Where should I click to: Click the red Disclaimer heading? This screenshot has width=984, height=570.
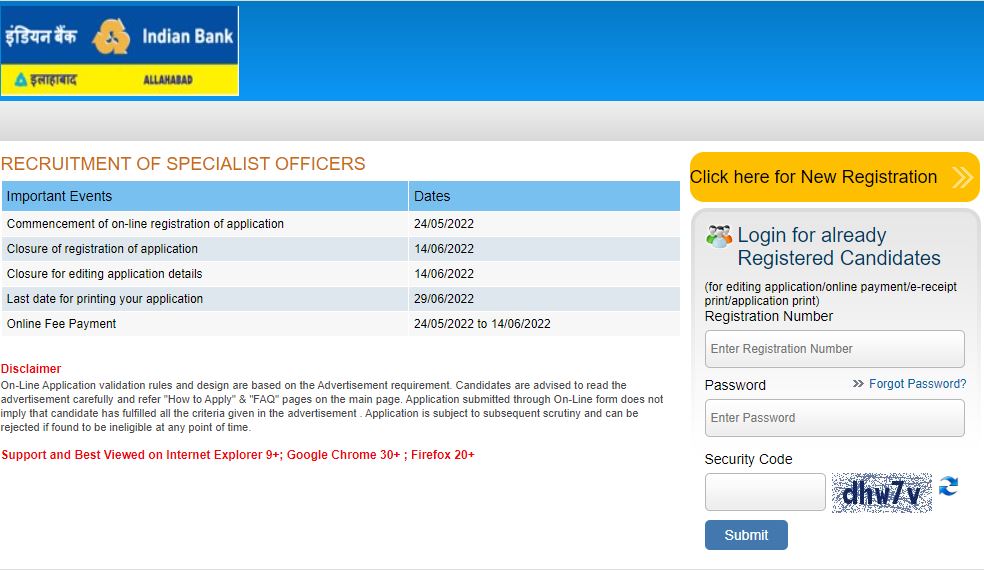click(x=31, y=369)
